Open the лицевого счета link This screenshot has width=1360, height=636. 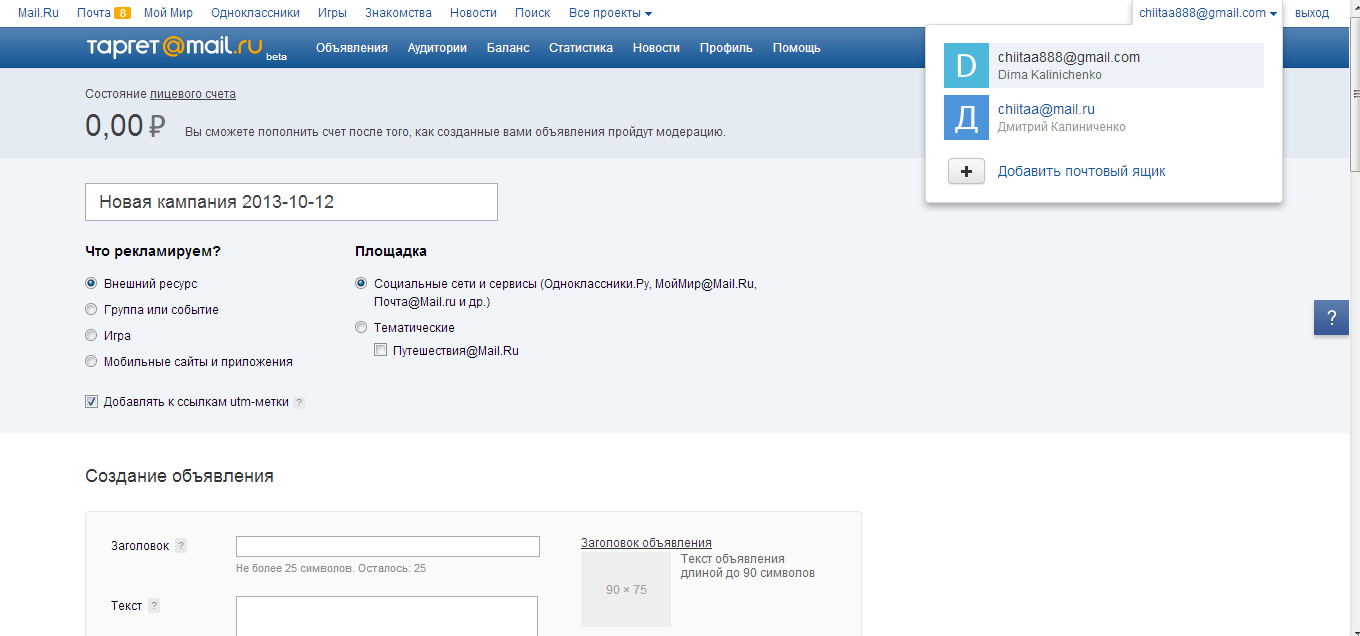[x=193, y=94]
